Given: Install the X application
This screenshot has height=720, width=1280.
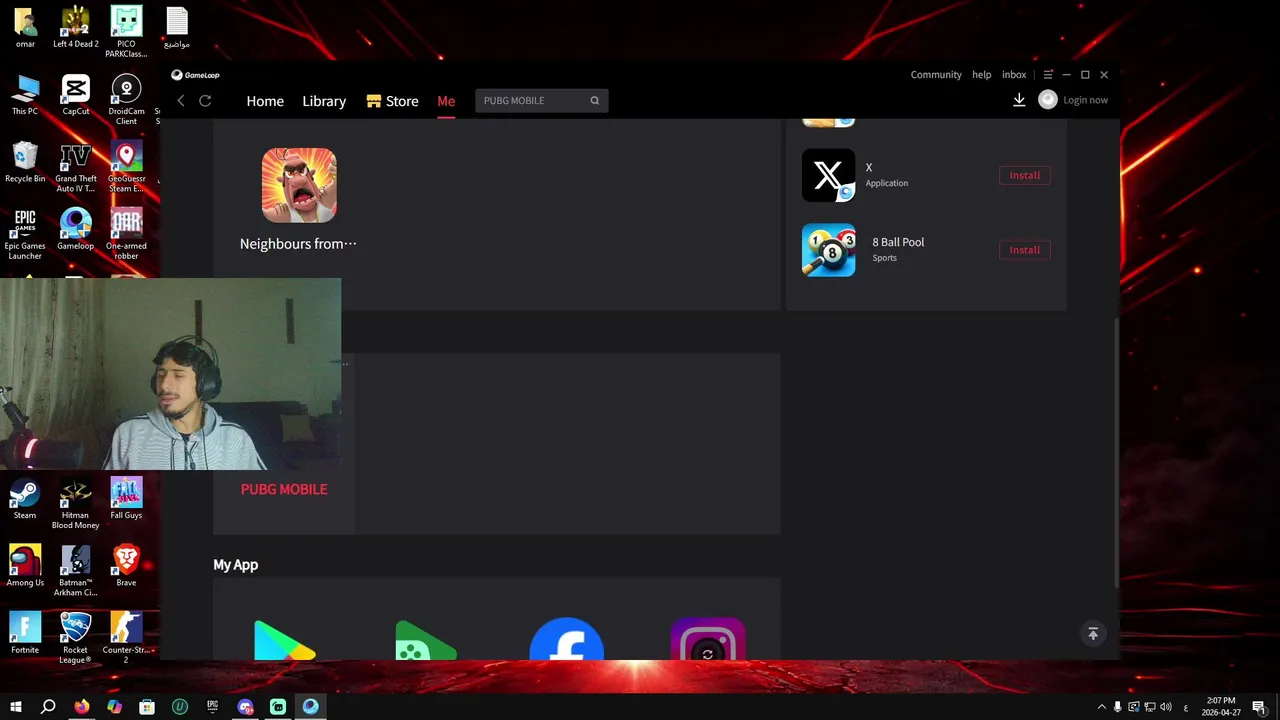Looking at the screenshot, I should pyautogui.click(x=1024, y=175).
